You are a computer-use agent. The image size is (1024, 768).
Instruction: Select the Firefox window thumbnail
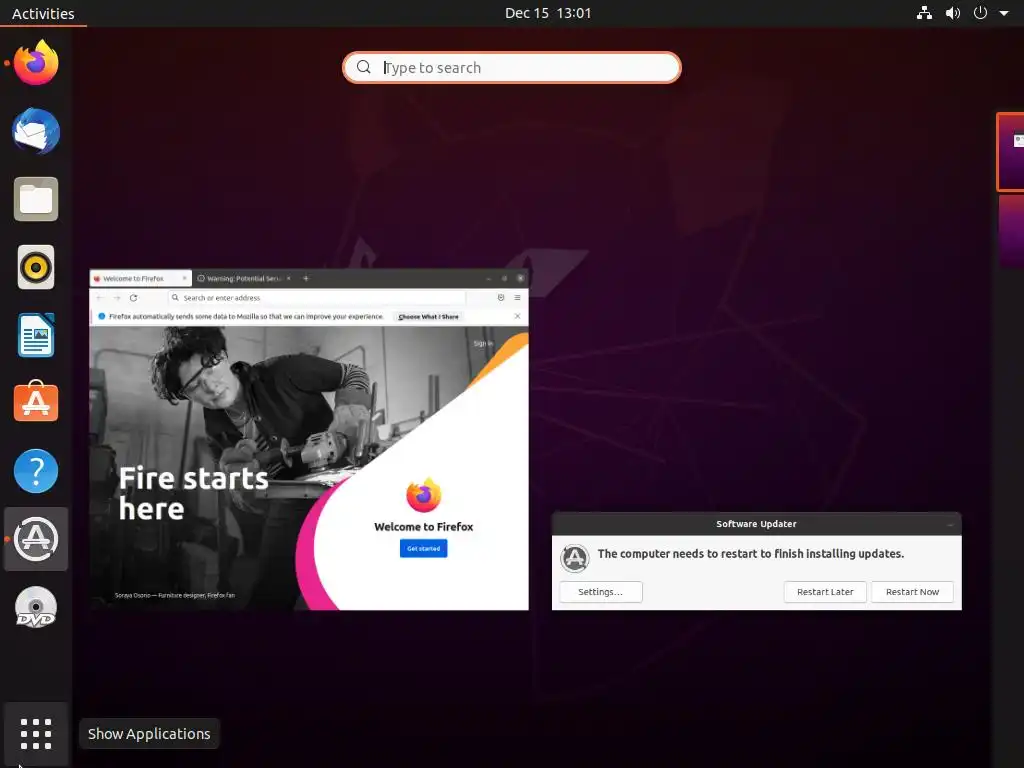(x=309, y=440)
